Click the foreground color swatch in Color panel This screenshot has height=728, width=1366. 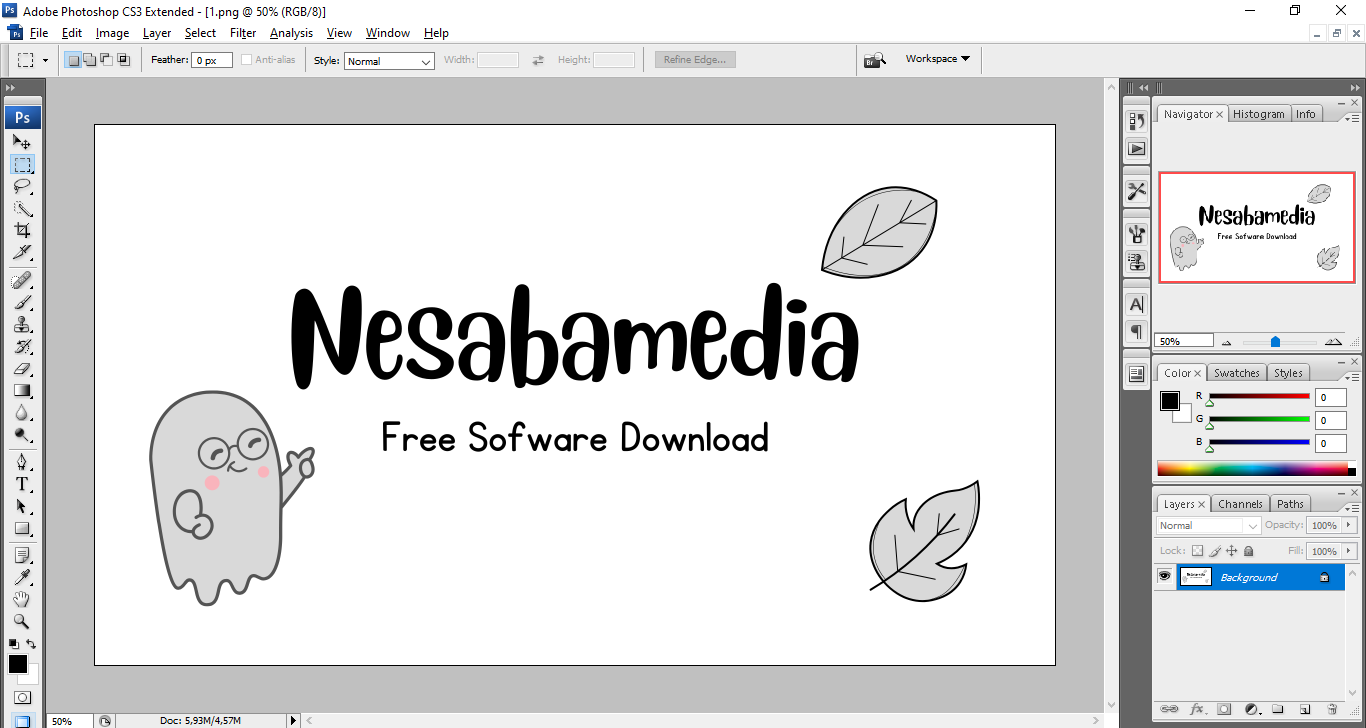click(x=1169, y=401)
